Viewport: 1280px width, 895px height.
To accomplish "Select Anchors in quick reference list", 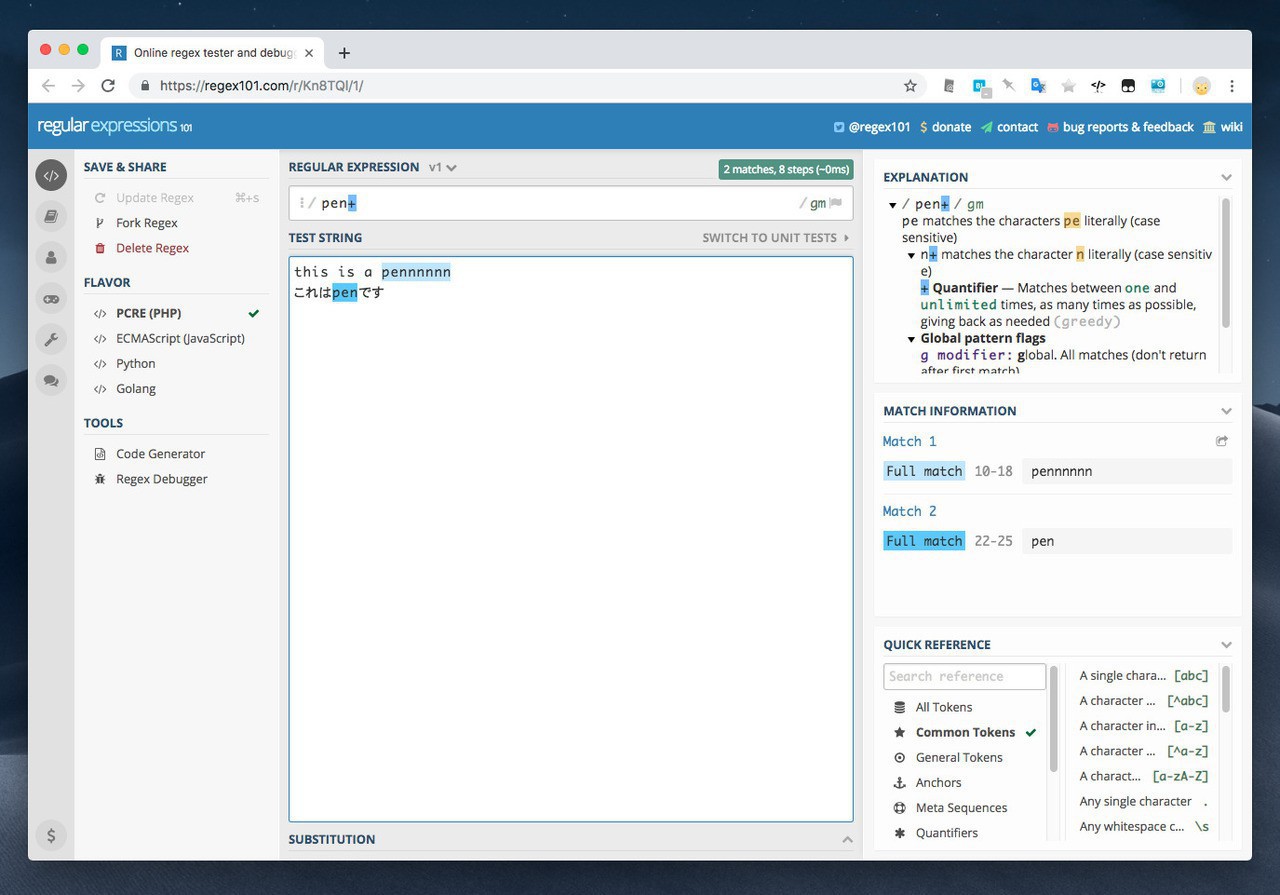I will tap(938, 782).
